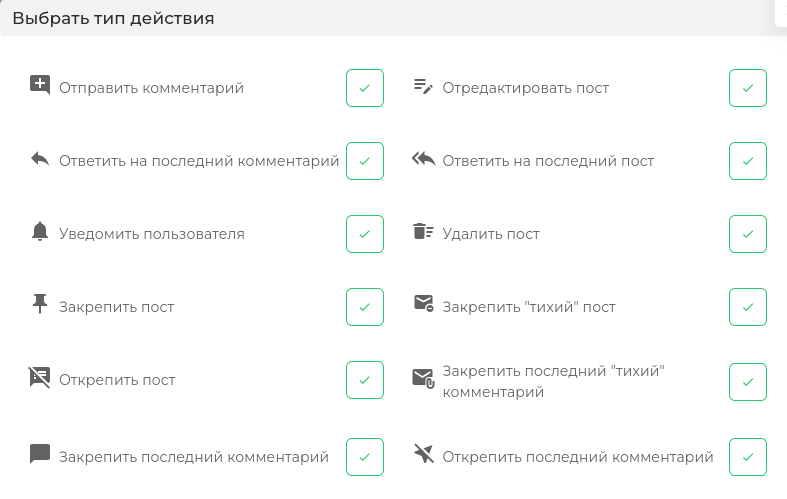Click envelope-clip icon for last quiet comment

424,378
